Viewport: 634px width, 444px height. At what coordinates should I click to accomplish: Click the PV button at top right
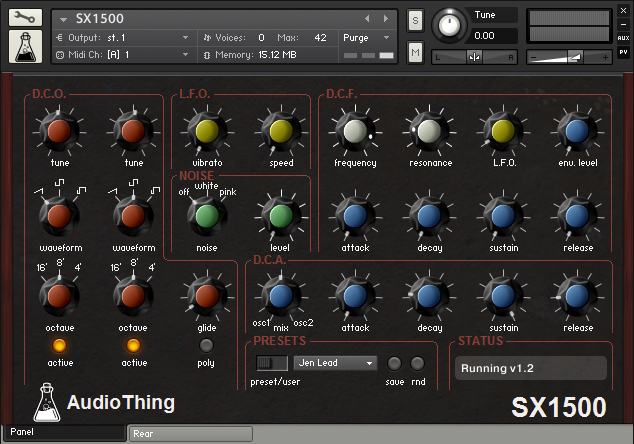(623, 53)
